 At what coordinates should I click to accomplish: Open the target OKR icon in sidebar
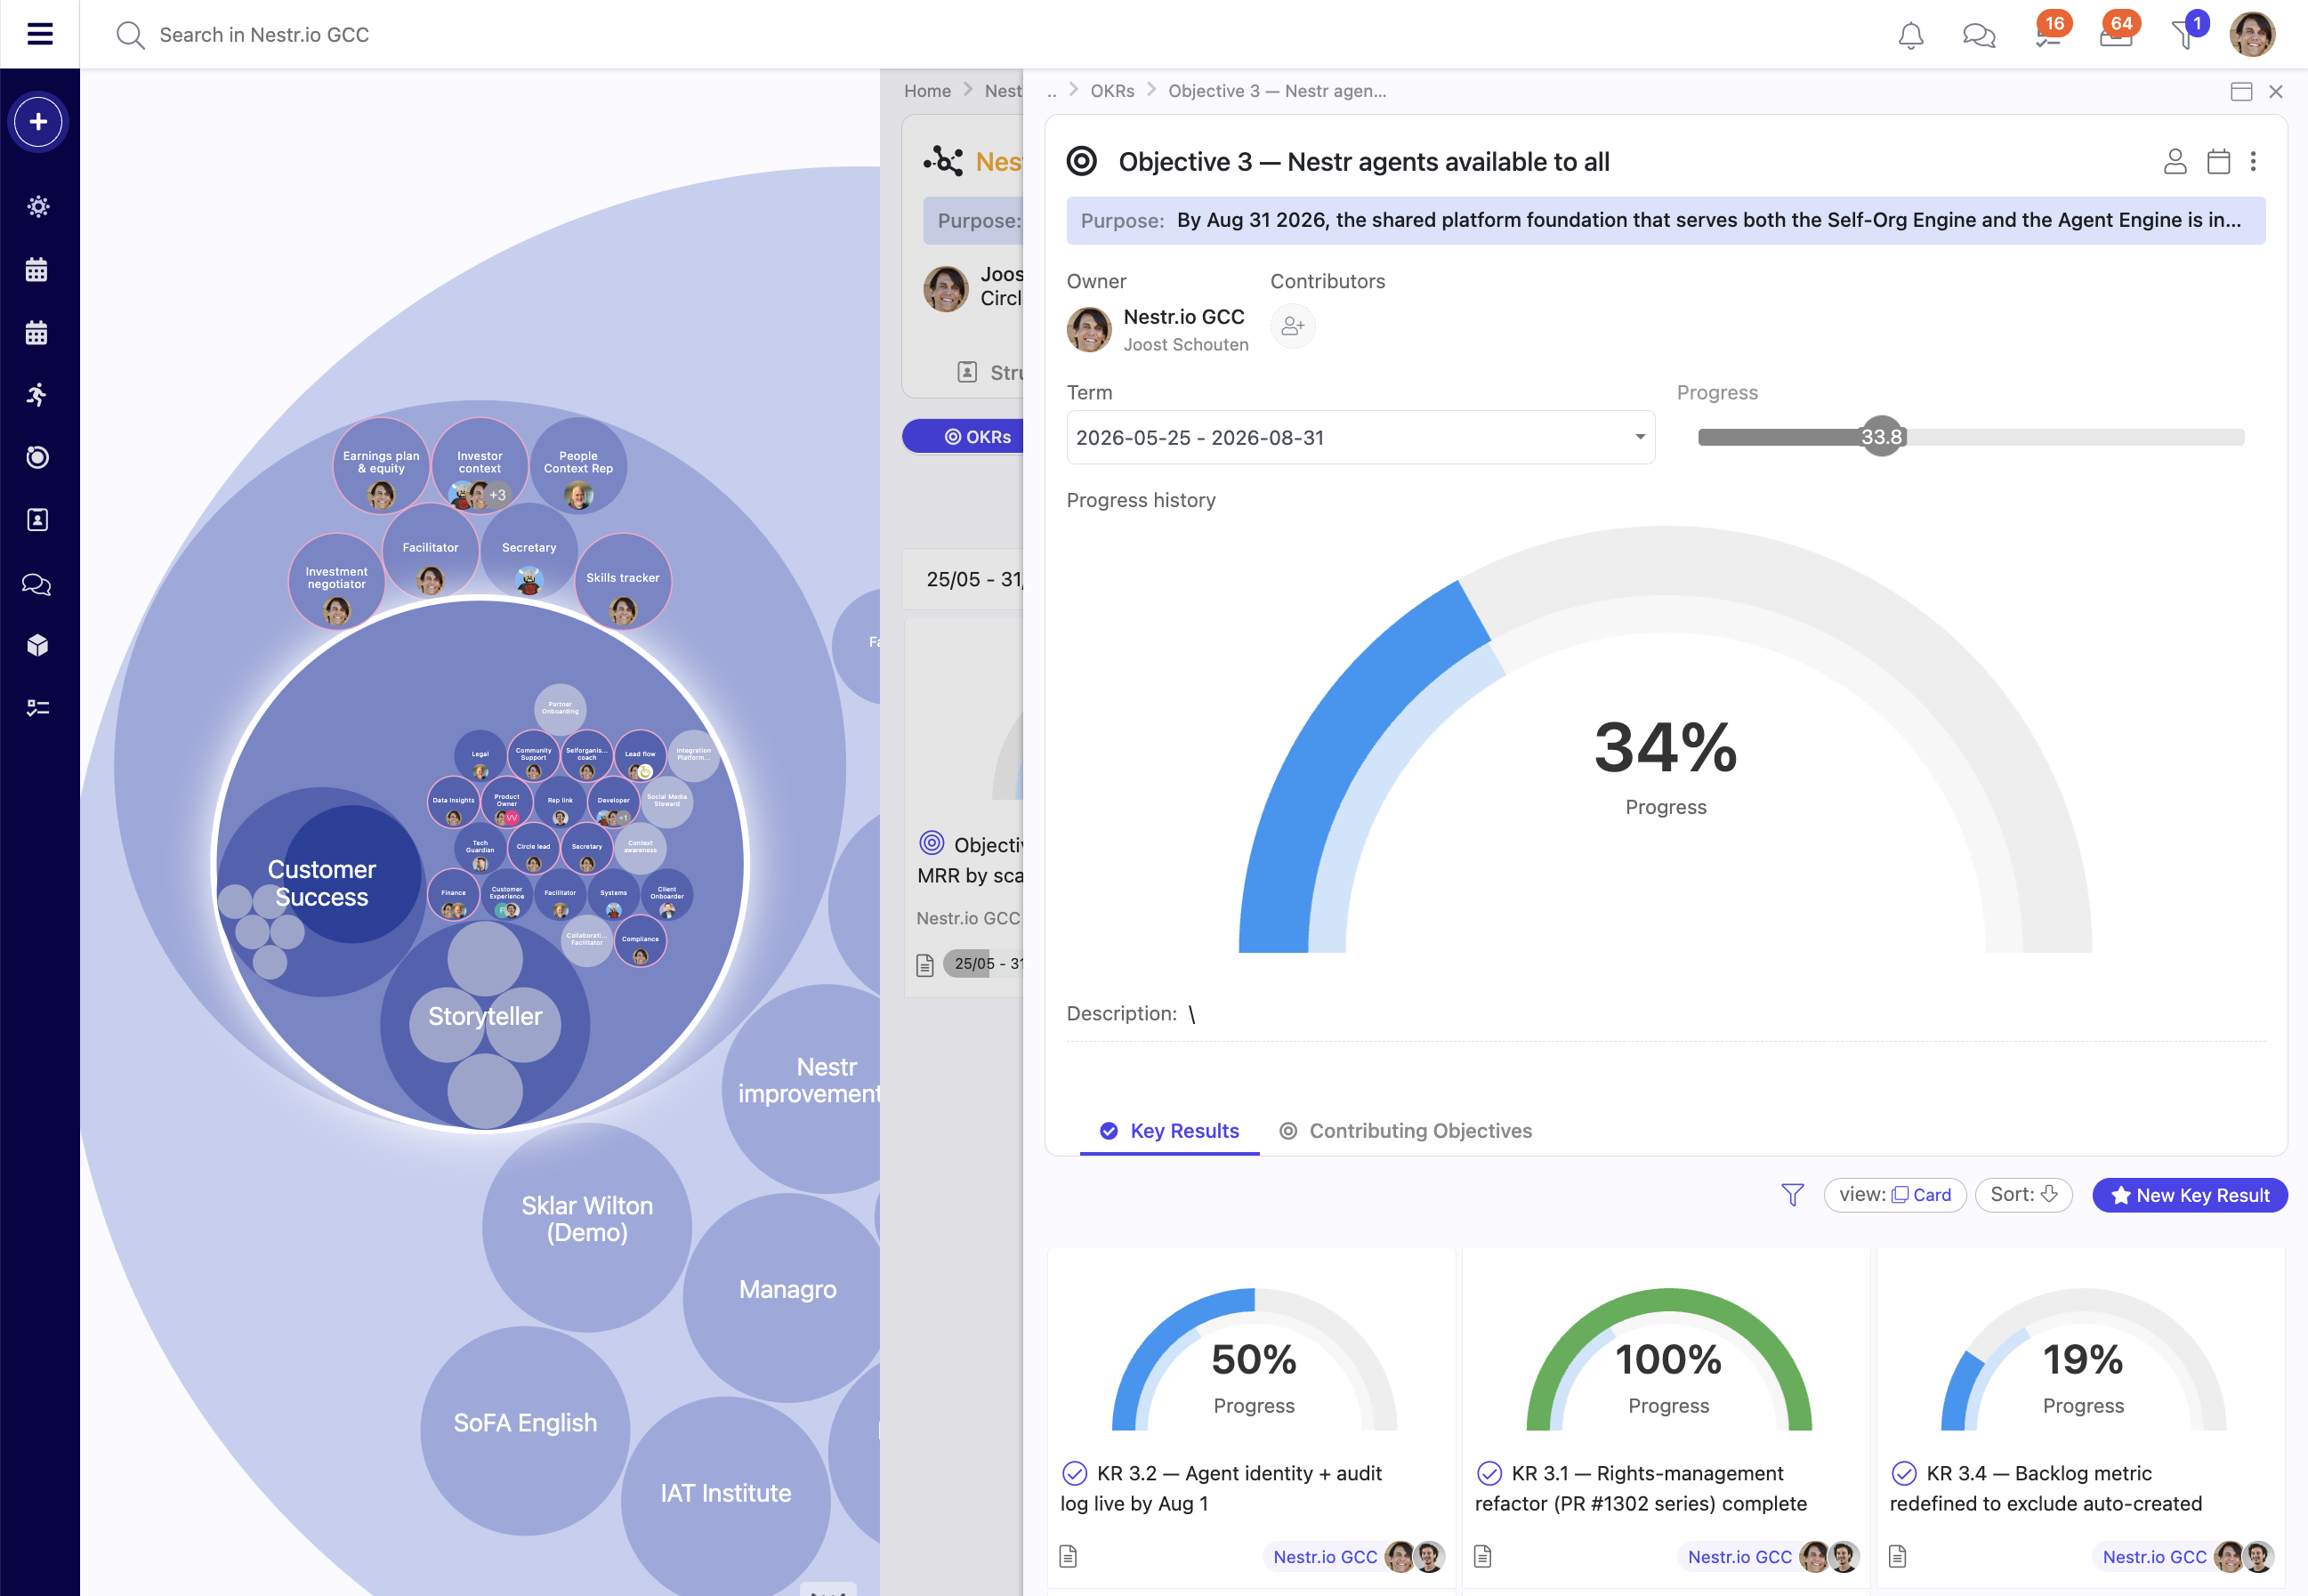click(37, 457)
